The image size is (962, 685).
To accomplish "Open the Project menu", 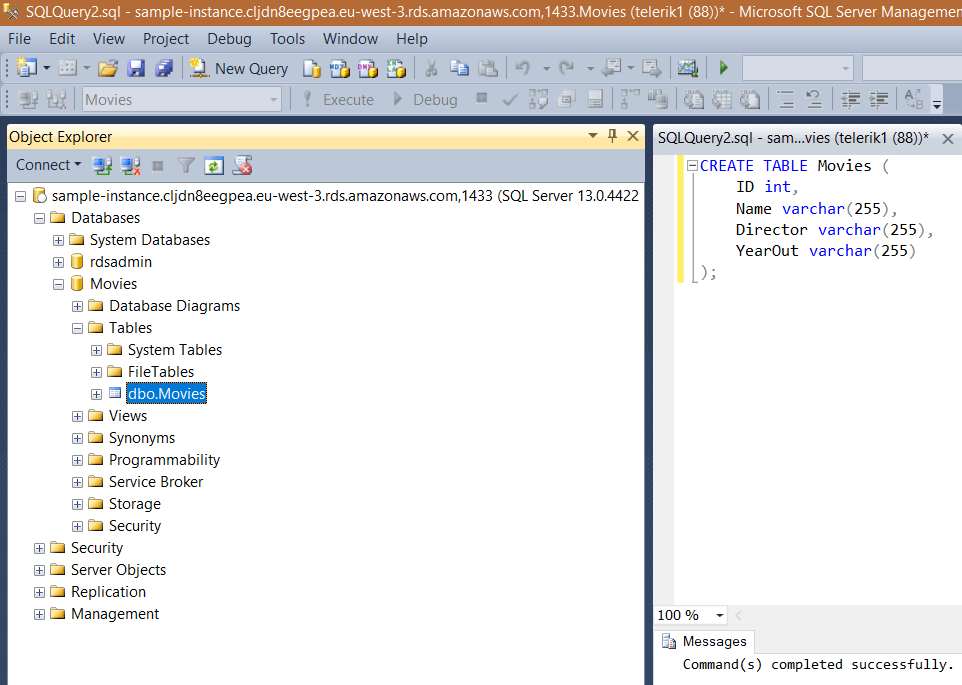I will 166,39.
